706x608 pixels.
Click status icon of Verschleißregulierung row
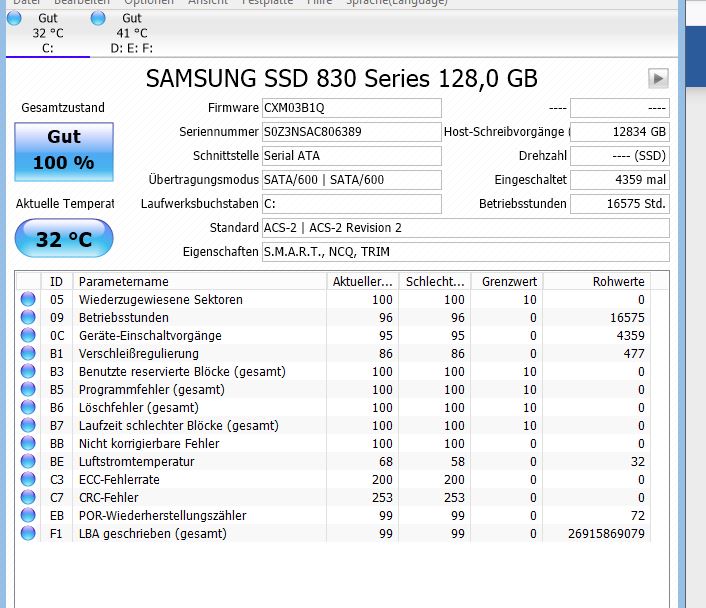(28, 353)
